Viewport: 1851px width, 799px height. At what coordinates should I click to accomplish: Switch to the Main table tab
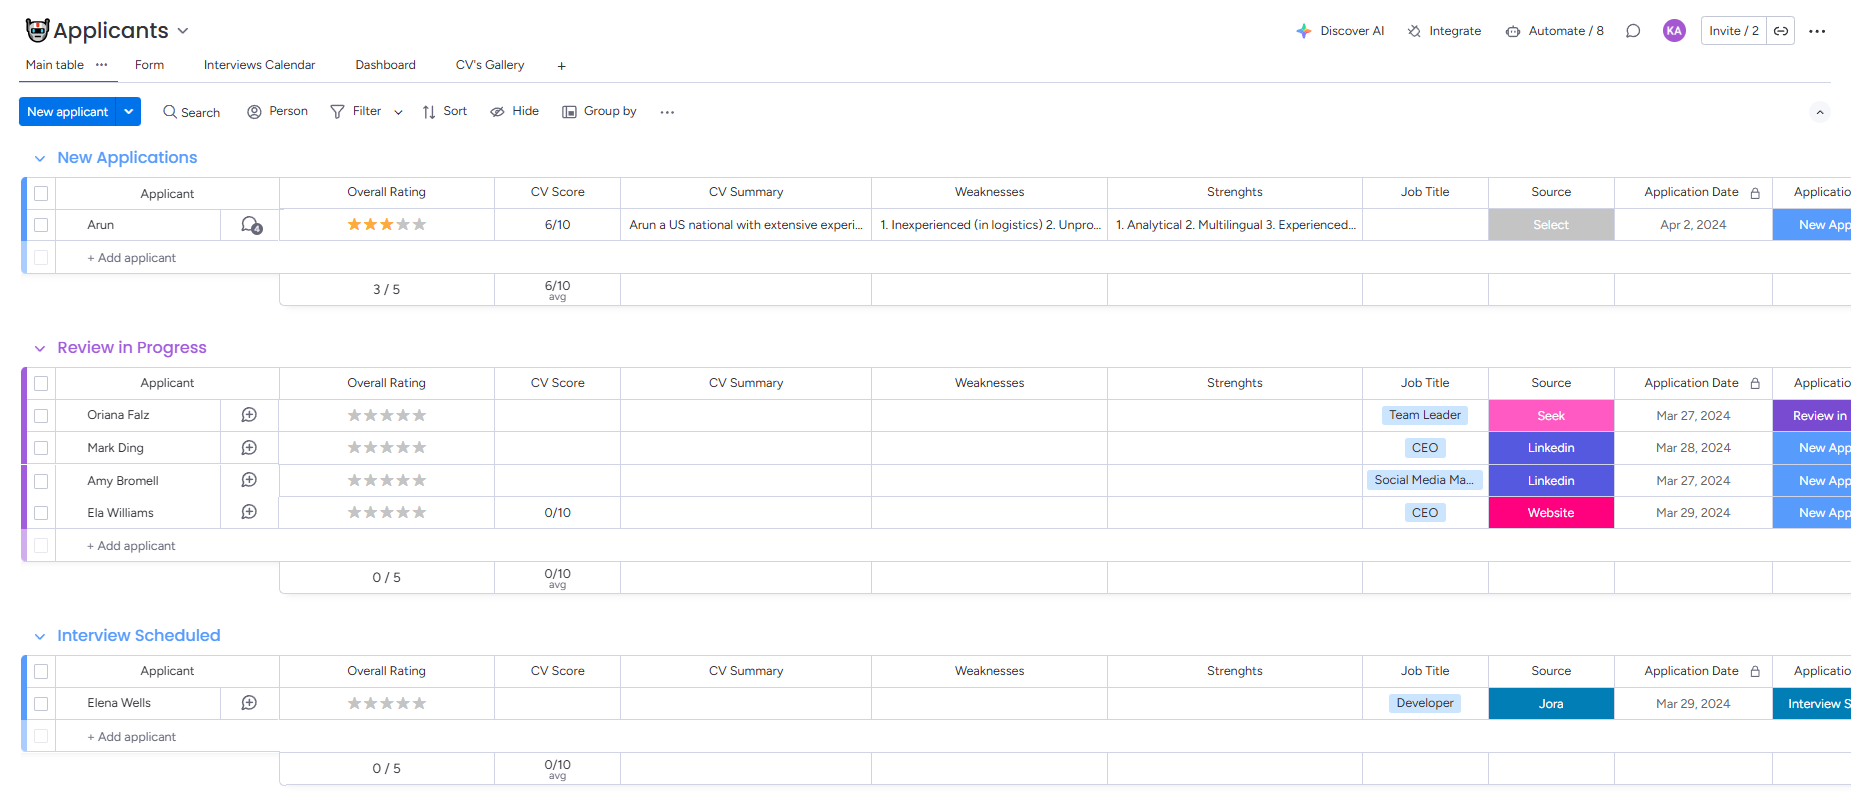click(55, 65)
